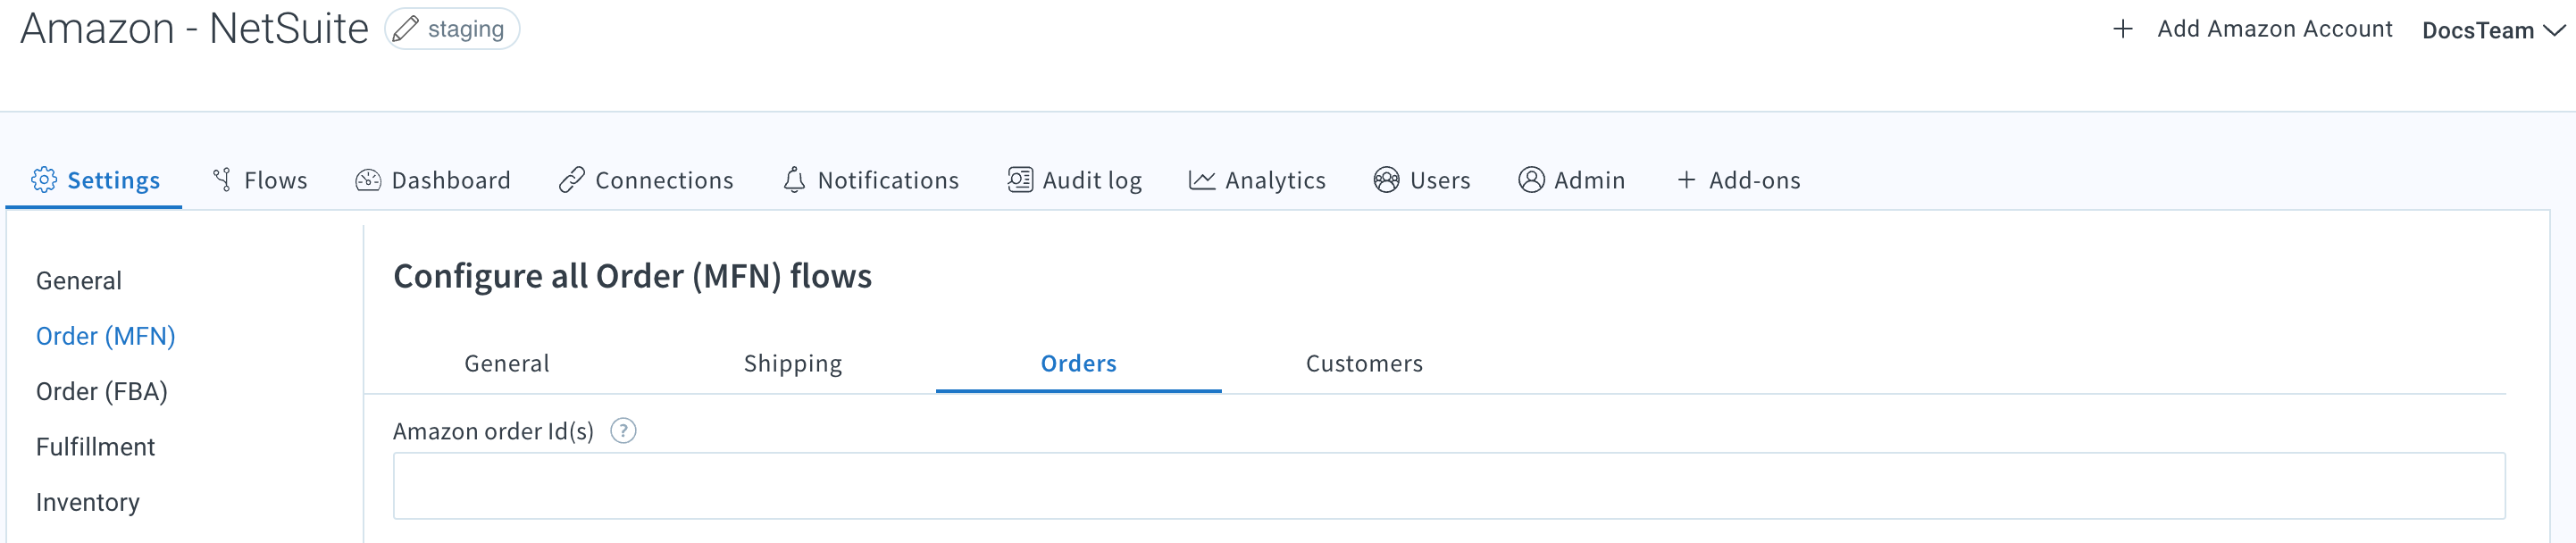The width and height of the screenshot is (2576, 543).
Task: Click the Admin person icon
Action: pos(1531,180)
